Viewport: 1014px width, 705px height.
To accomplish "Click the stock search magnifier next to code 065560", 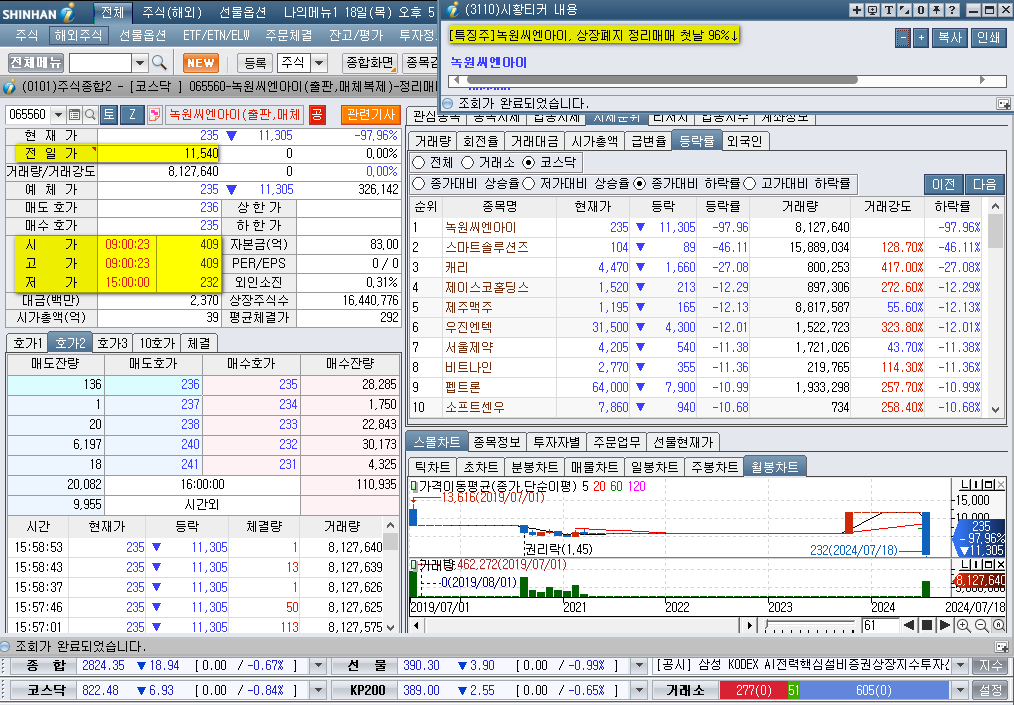I will [91, 114].
